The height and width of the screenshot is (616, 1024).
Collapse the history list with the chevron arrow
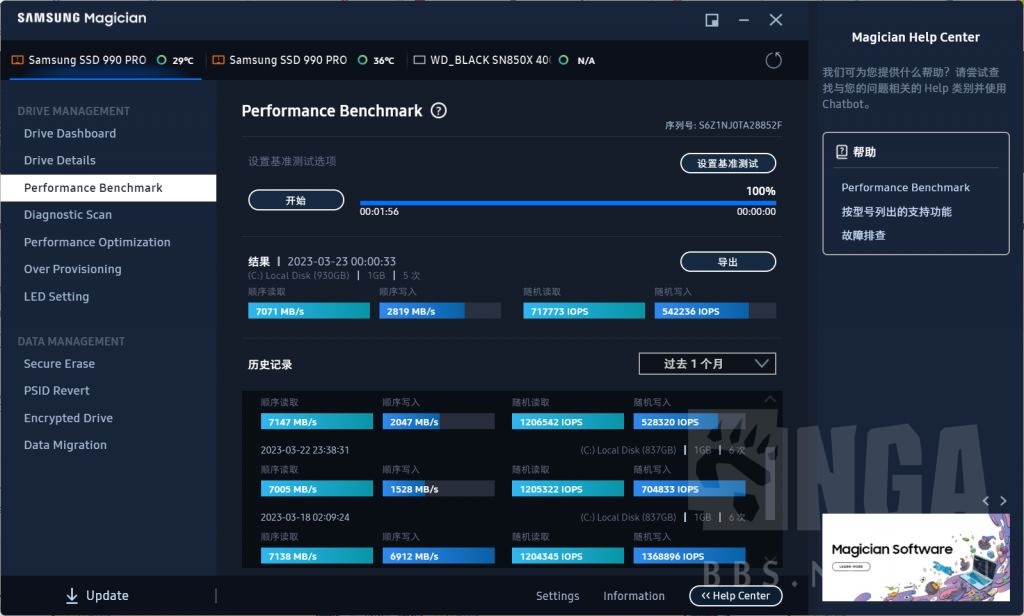pos(768,398)
